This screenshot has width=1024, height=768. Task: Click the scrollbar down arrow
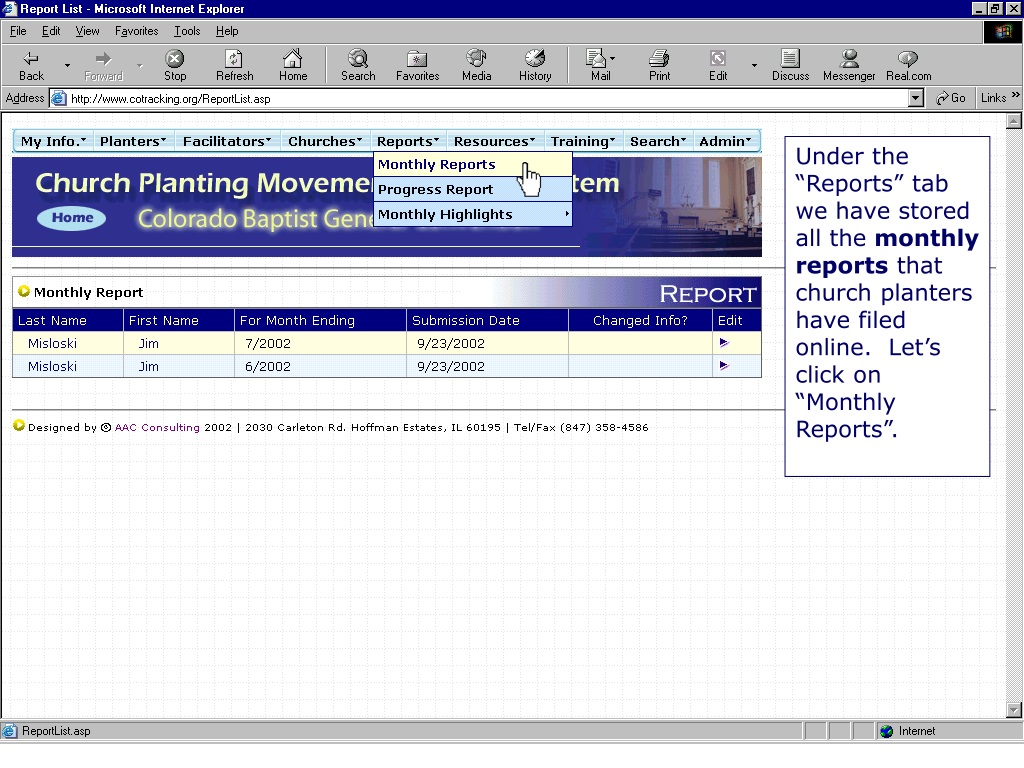1014,710
